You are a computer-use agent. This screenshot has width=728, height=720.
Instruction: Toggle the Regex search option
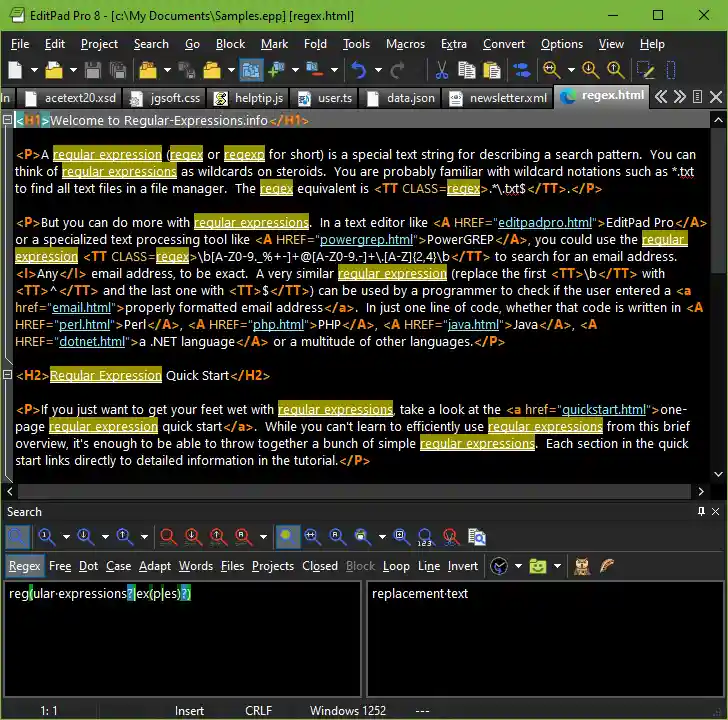pyautogui.click(x=25, y=566)
